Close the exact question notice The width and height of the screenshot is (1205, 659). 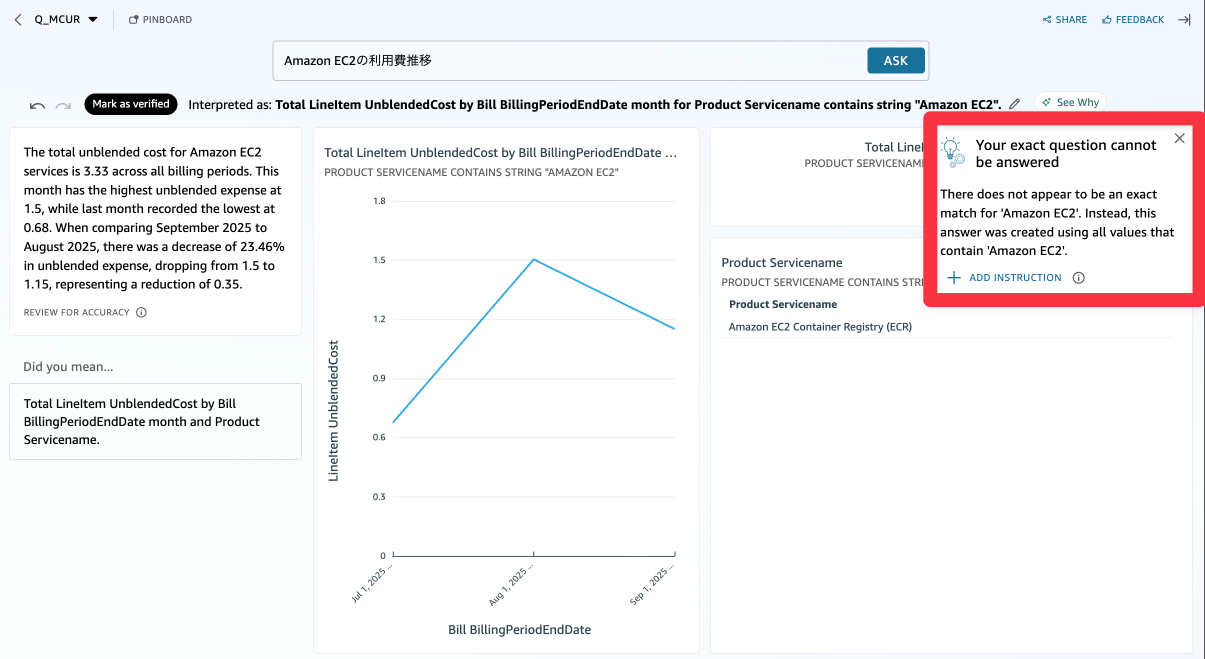coord(1180,138)
